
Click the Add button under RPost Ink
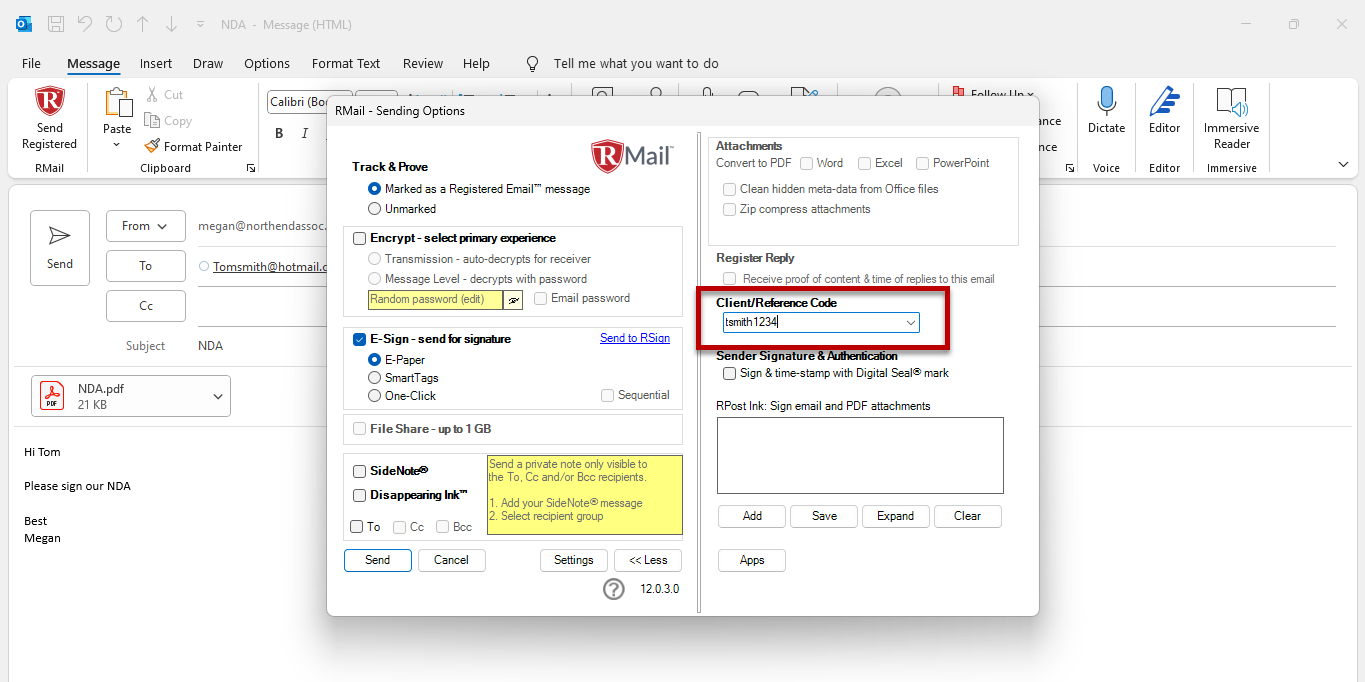click(752, 516)
